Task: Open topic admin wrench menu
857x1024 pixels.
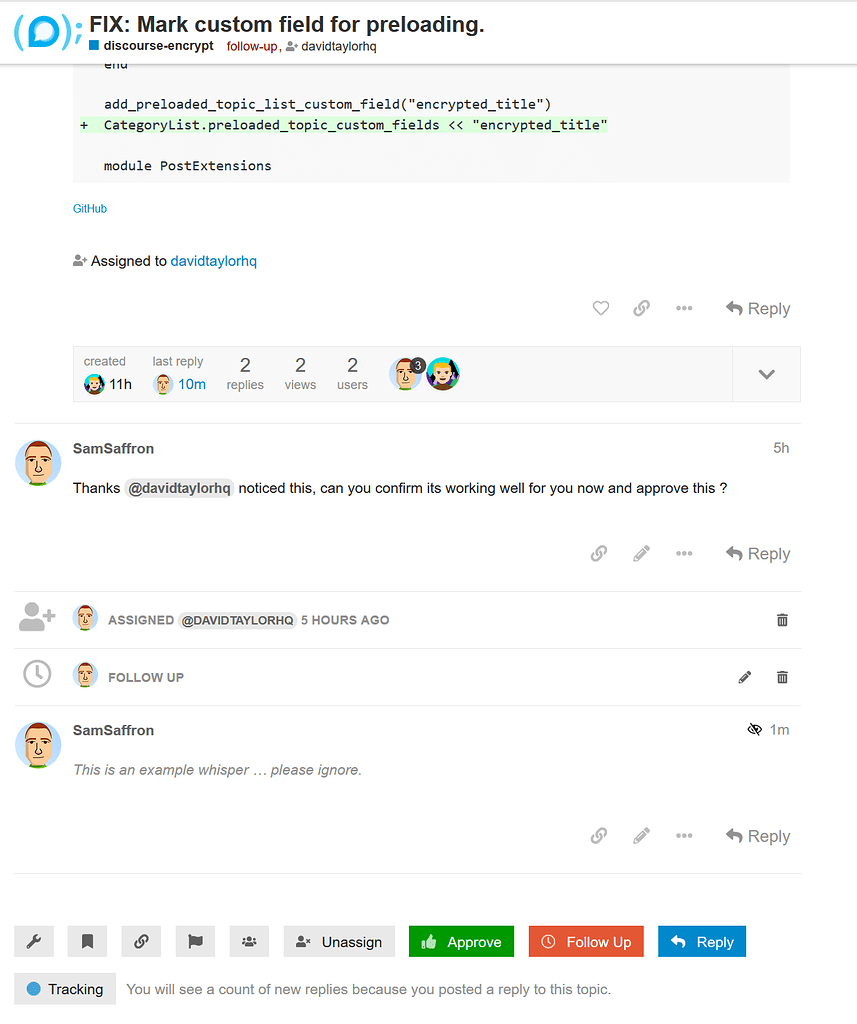Action: [x=33, y=941]
